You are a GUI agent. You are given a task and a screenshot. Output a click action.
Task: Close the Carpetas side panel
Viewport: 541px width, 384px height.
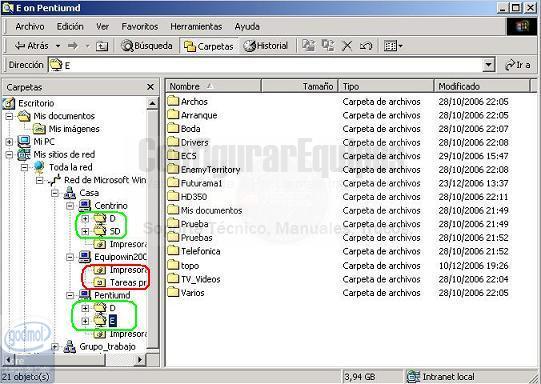pyautogui.click(x=150, y=87)
